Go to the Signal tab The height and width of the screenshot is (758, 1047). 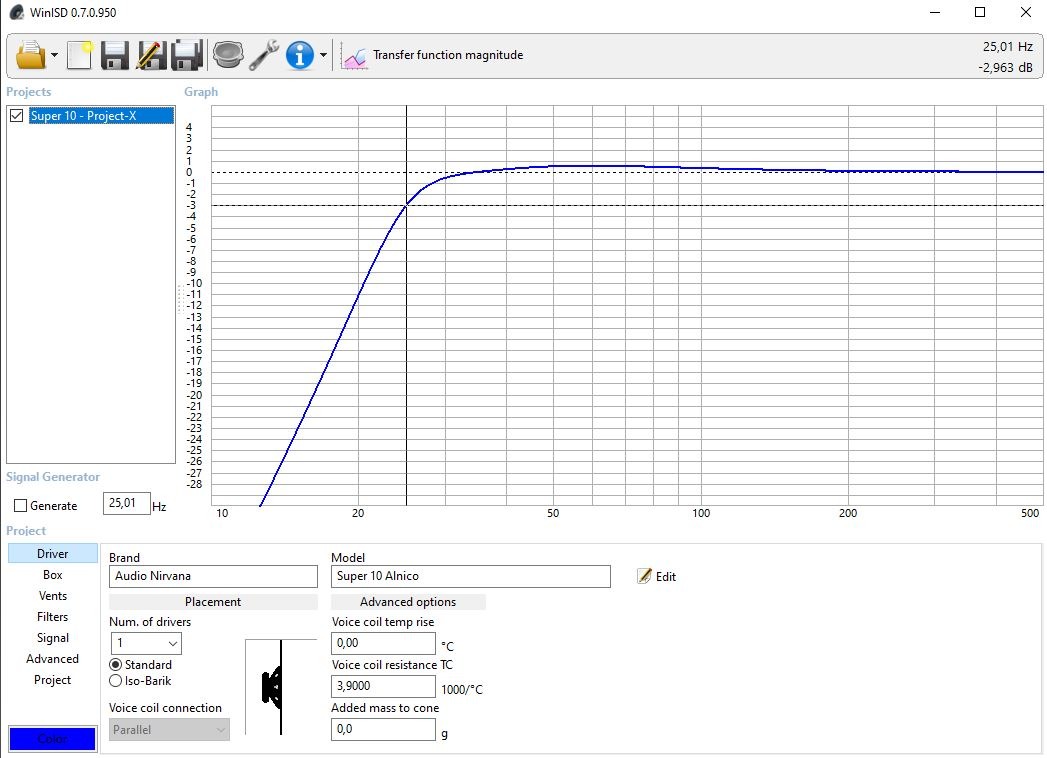click(53, 638)
